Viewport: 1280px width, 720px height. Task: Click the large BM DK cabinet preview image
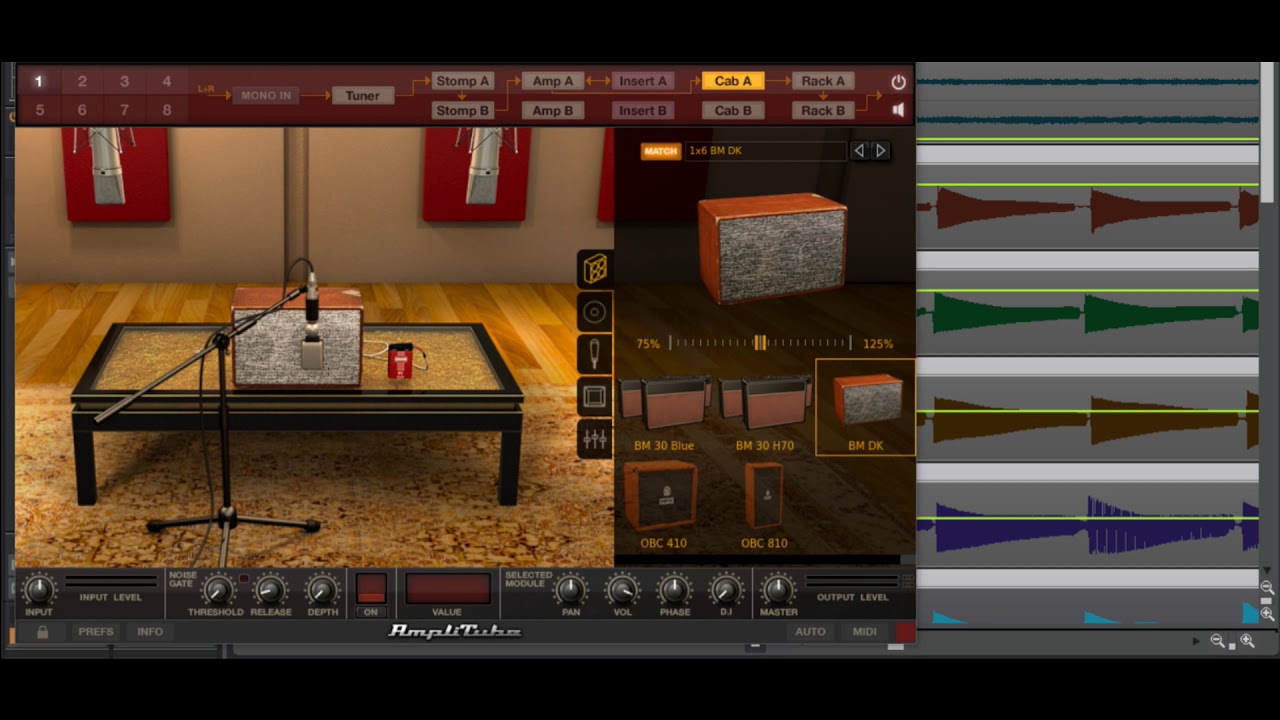coord(772,248)
